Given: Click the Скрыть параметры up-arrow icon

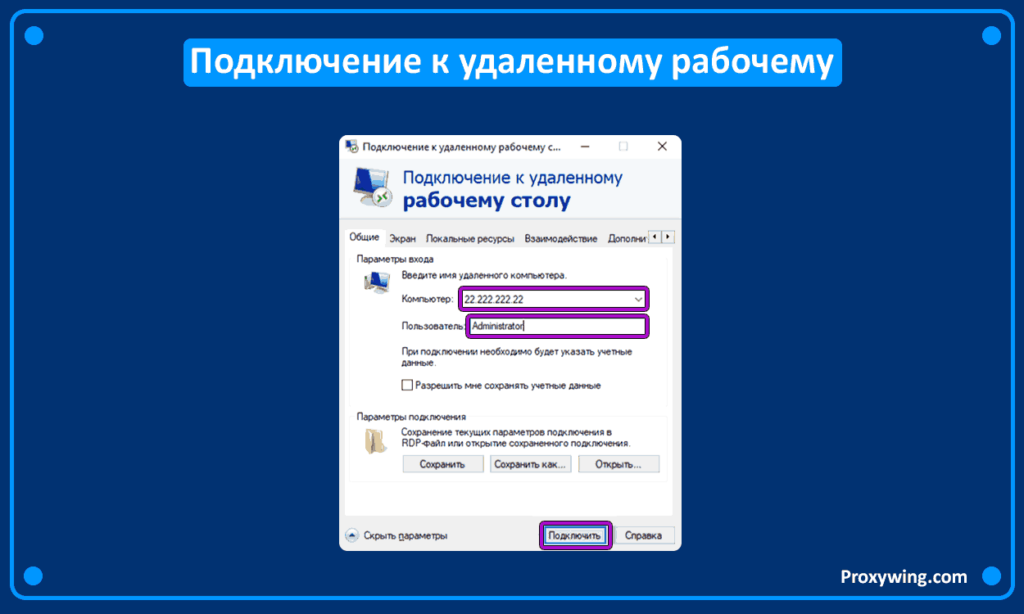Looking at the screenshot, I should point(352,536).
